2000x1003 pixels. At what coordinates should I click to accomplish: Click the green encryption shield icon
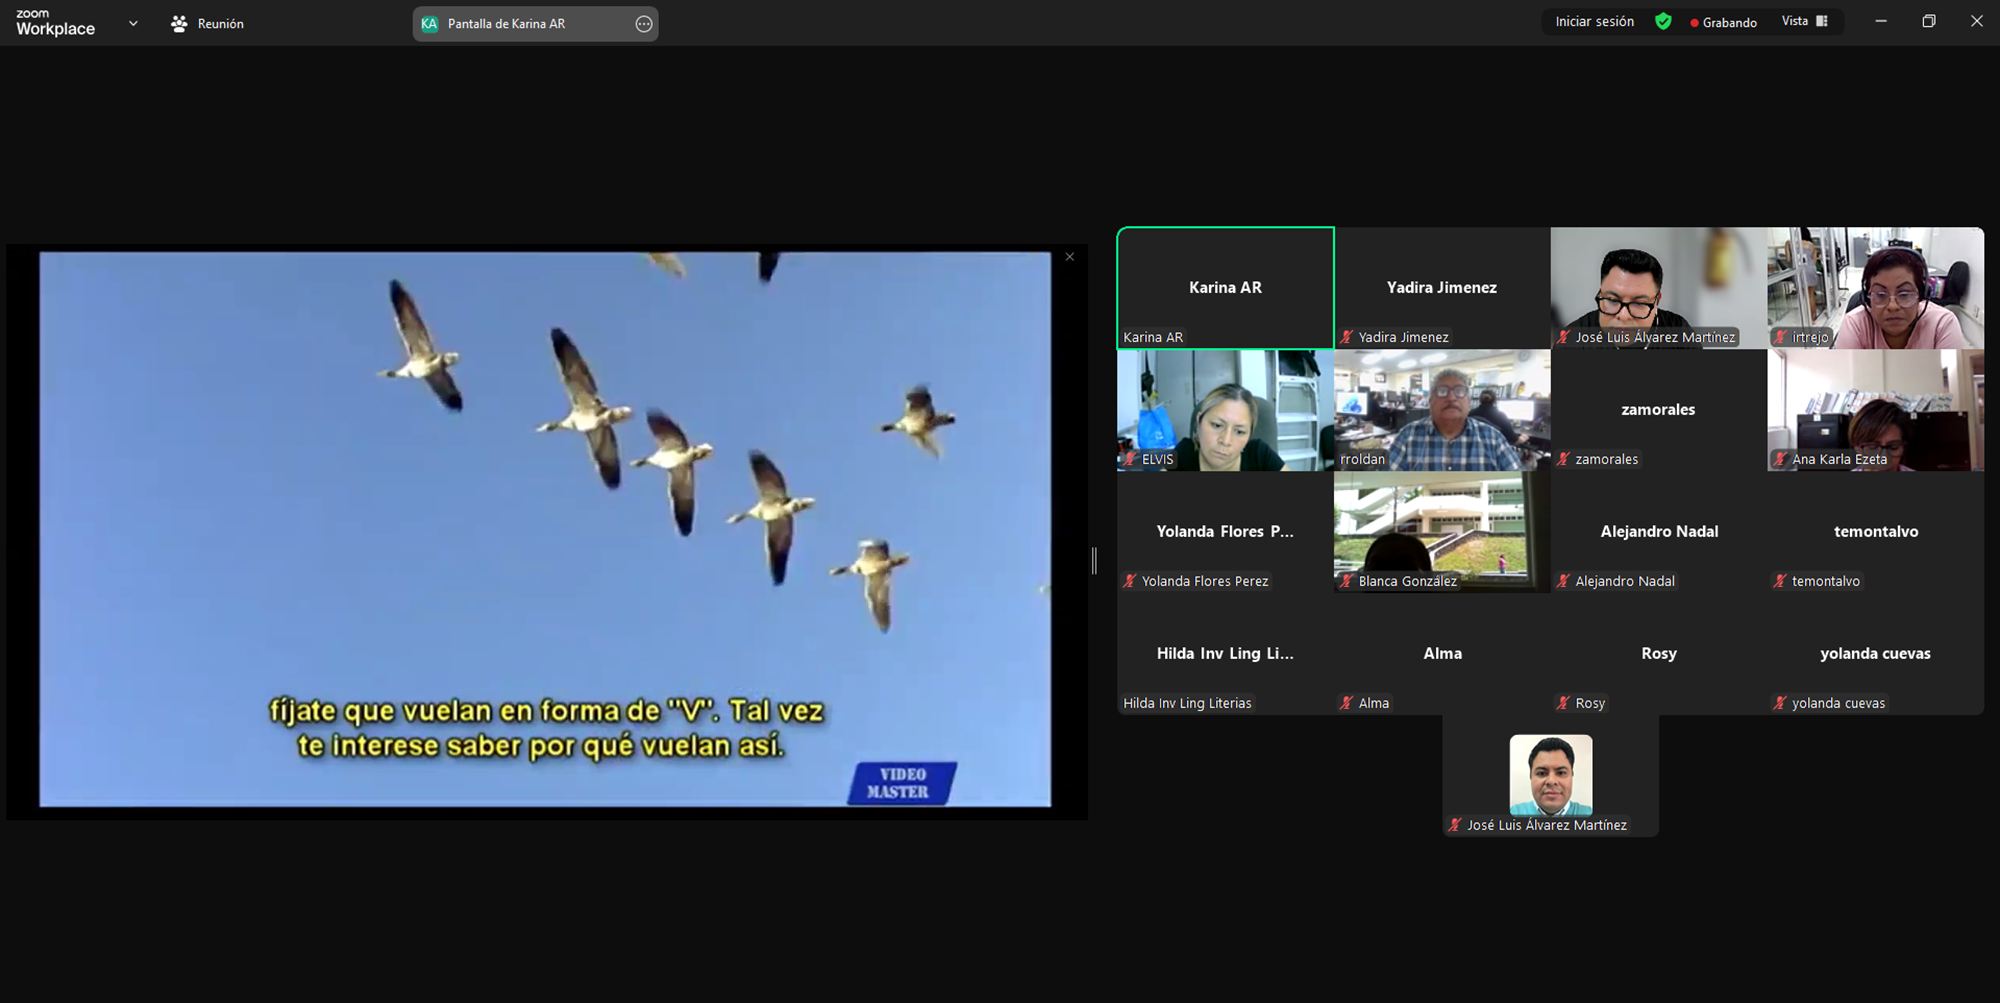pos(1663,22)
